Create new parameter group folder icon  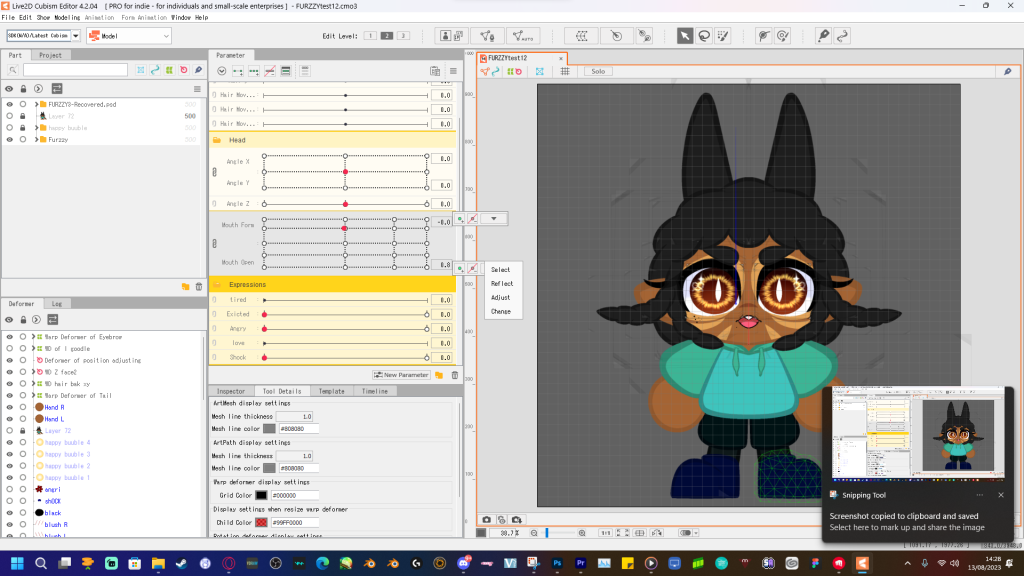pyautogui.click(x=439, y=375)
